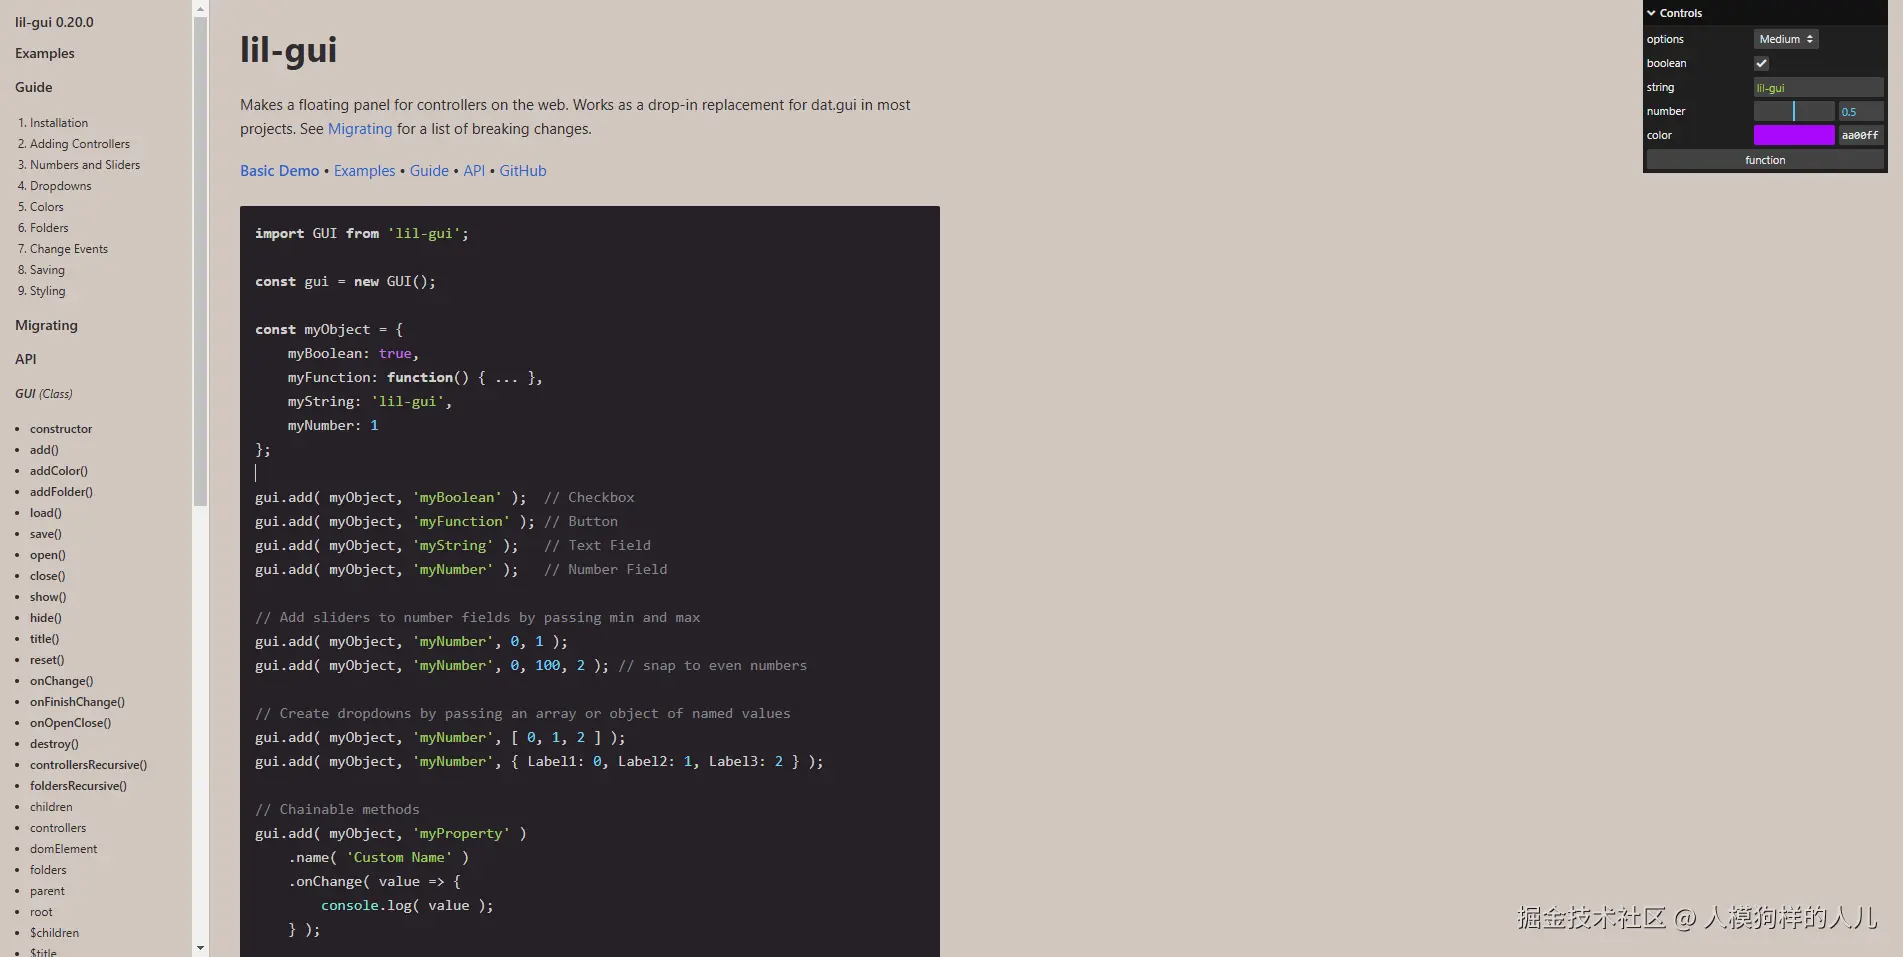This screenshot has width=1903, height=957.
Task: Open the API link under the intro
Action: pyautogui.click(x=474, y=171)
